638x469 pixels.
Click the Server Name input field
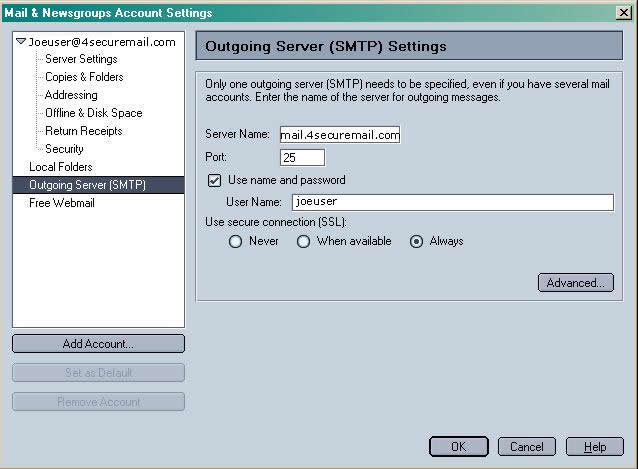[339, 135]
